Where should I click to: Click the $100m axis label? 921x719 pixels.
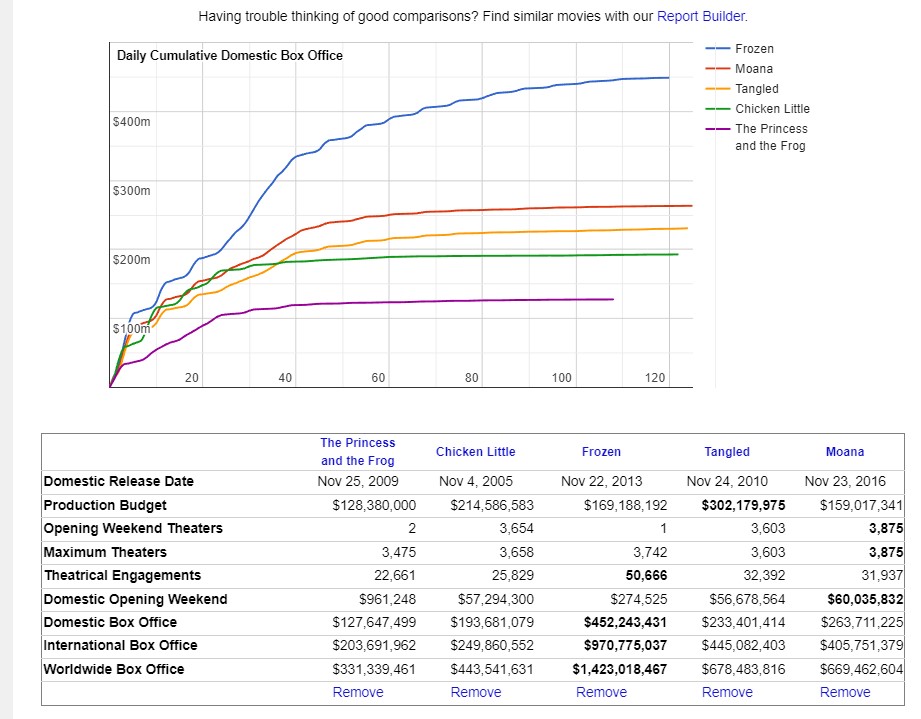click(x=132, y=328)
